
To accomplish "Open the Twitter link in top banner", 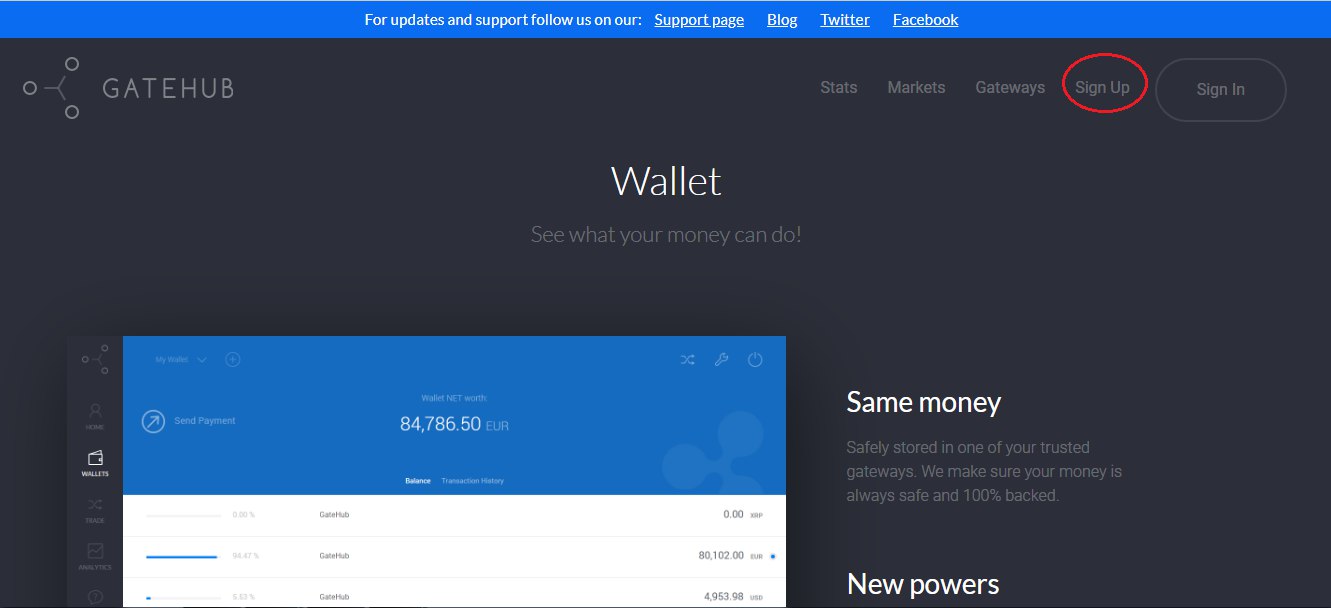I will point(845,20).
